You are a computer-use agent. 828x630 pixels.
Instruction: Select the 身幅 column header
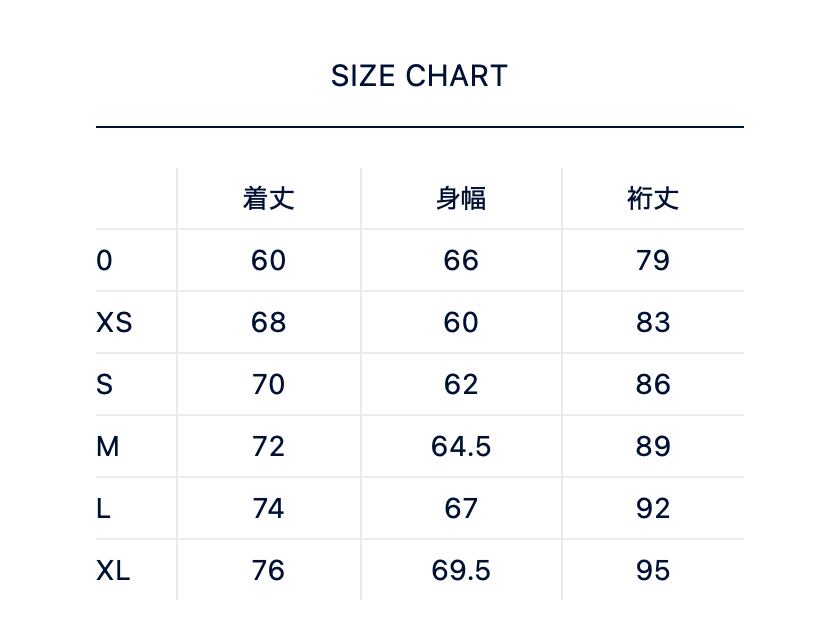[x=461, y=198]
